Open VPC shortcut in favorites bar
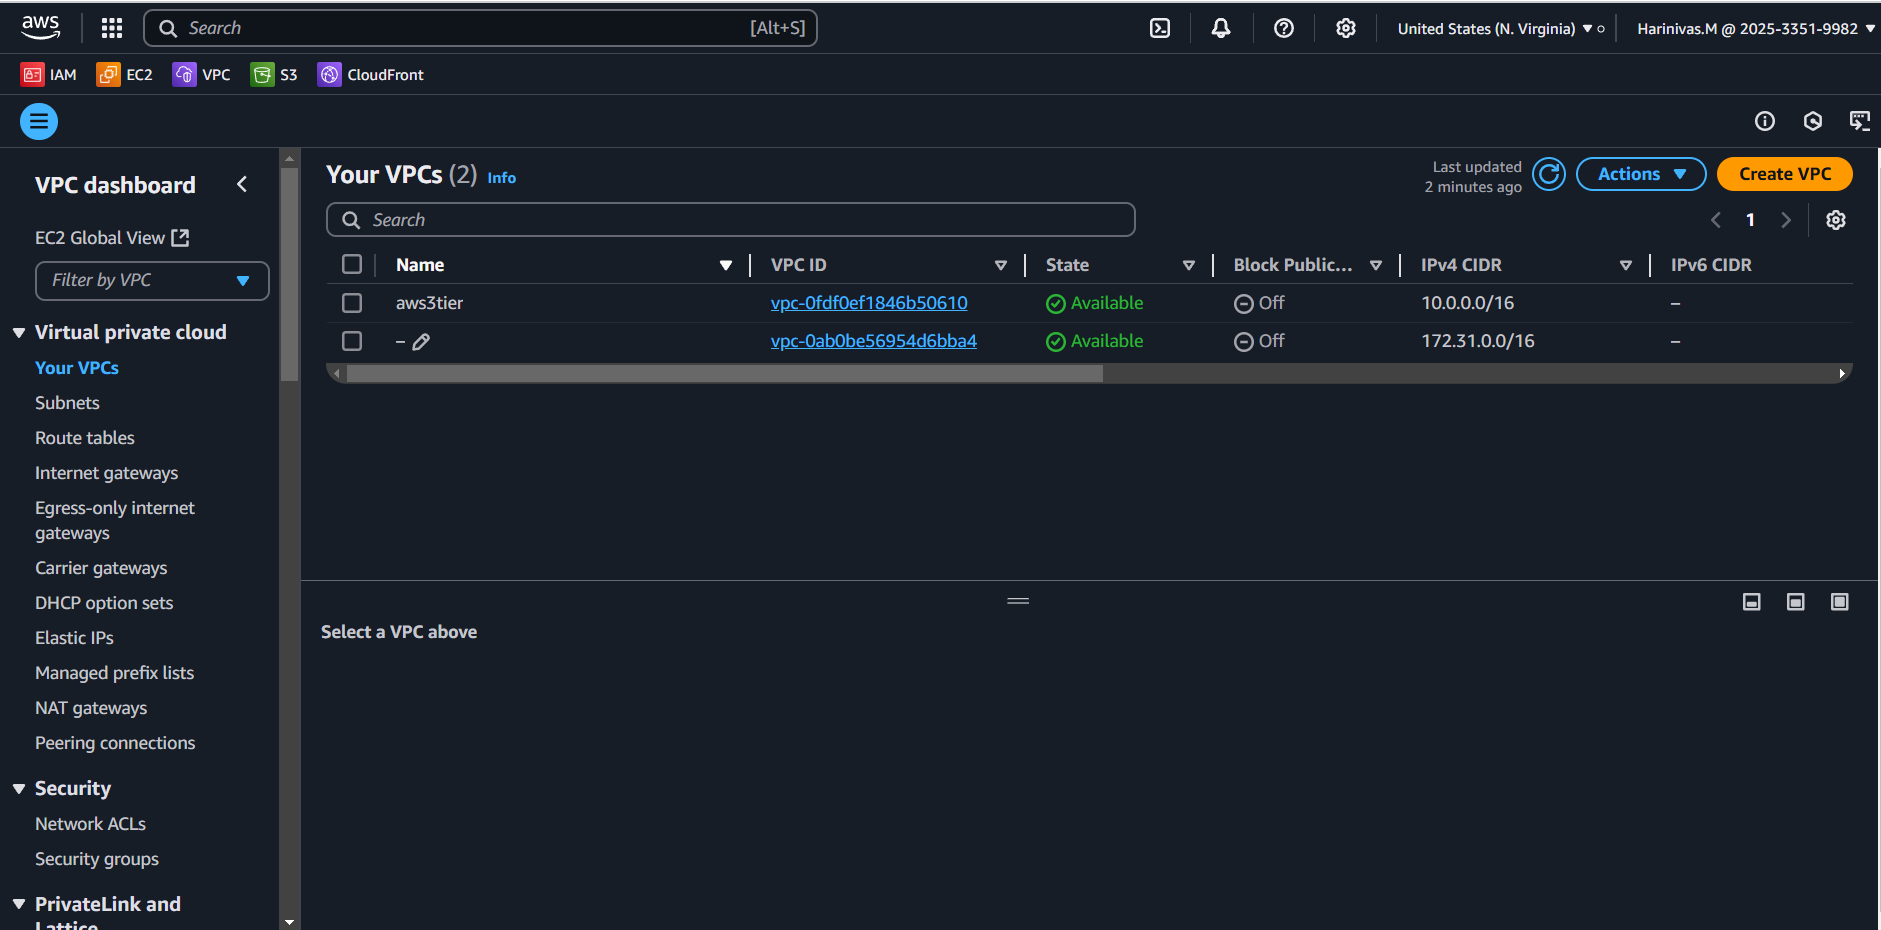This screenshot has width=1881, height=930. (x=202, y=75)
